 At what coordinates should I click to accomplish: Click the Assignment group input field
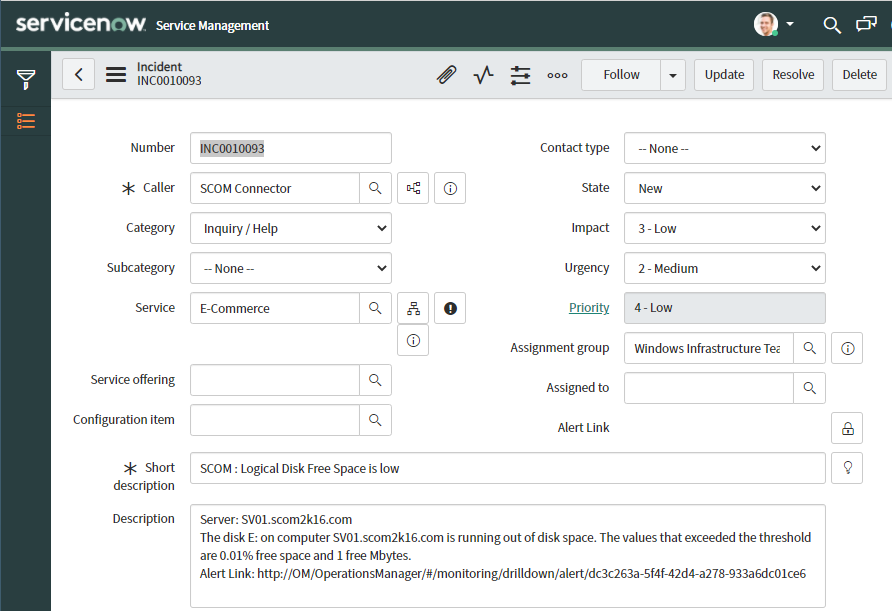tap(709, 348)
